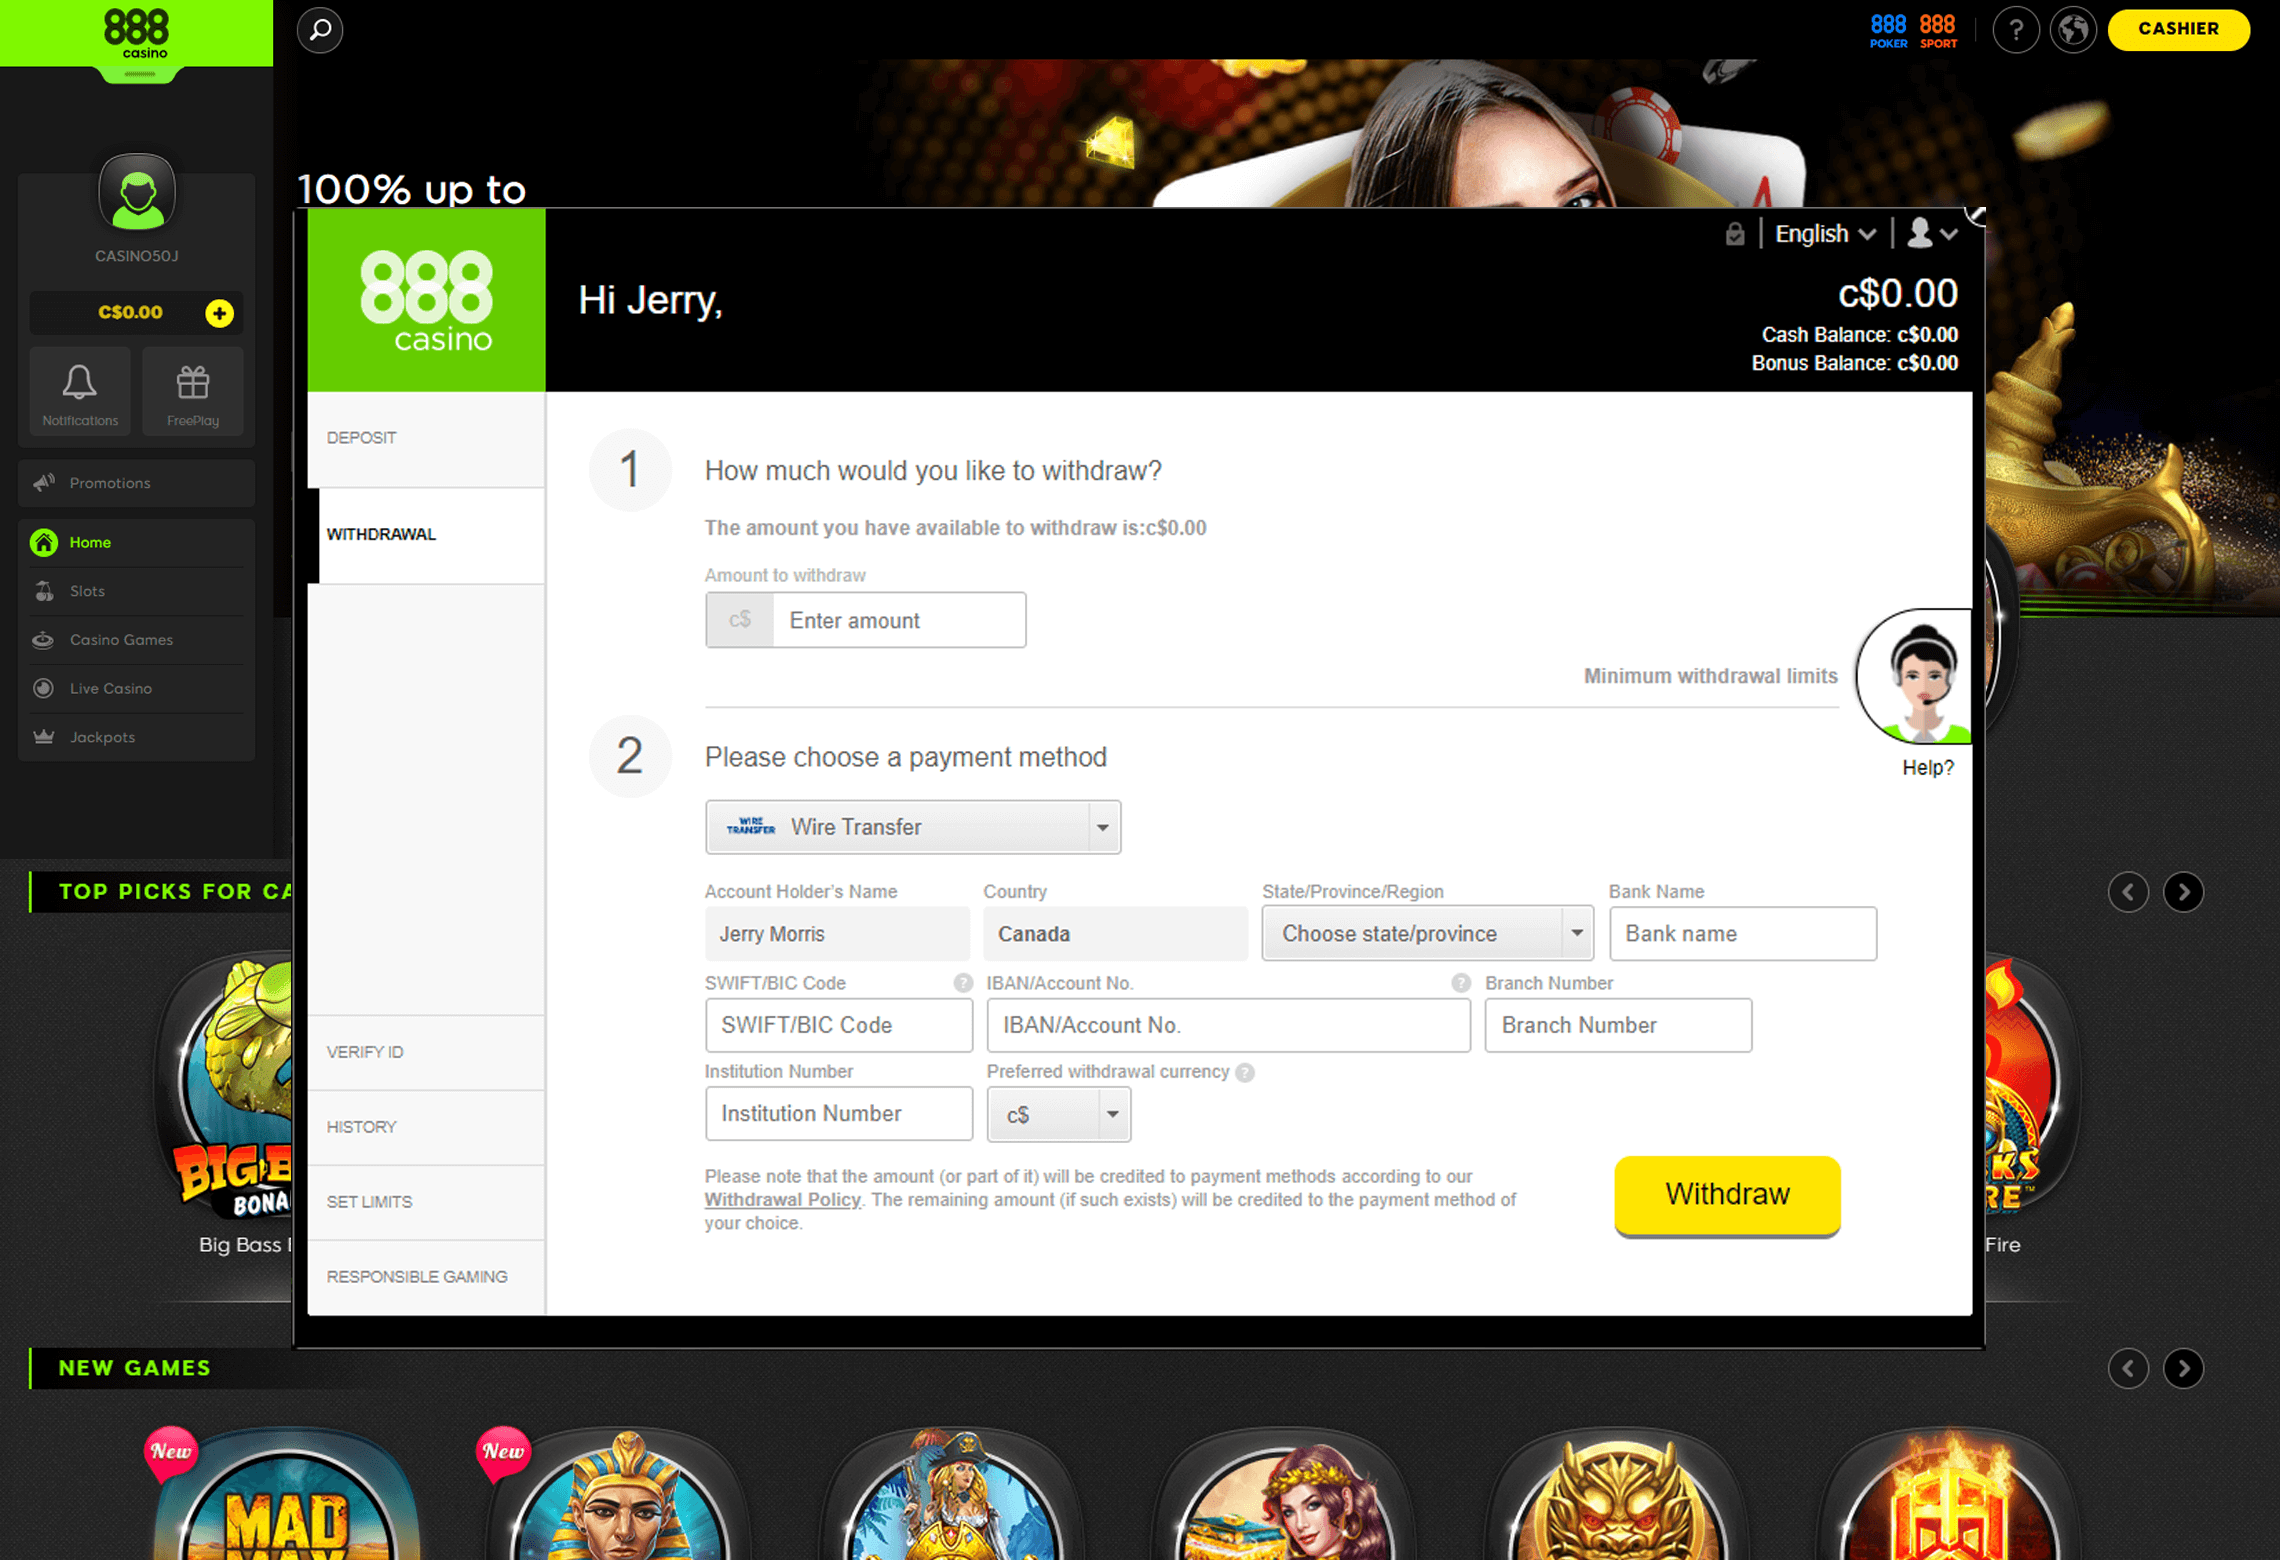2280x1560 pixels.
Task: Switch to the DEPOSIT tab
Action: (x=427, y=438)
